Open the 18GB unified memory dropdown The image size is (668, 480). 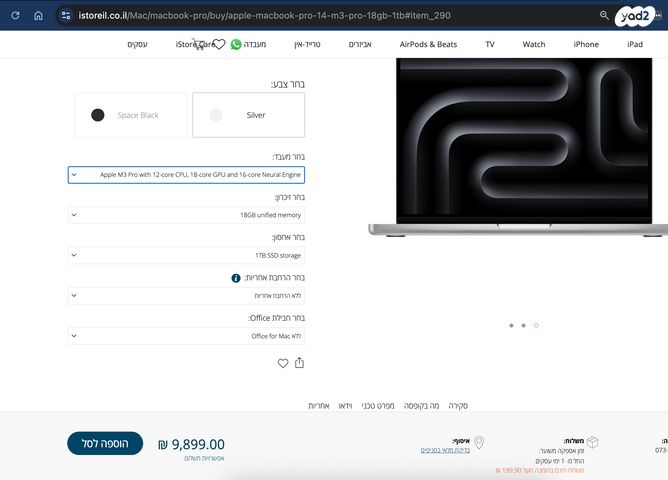click(186, 215)
